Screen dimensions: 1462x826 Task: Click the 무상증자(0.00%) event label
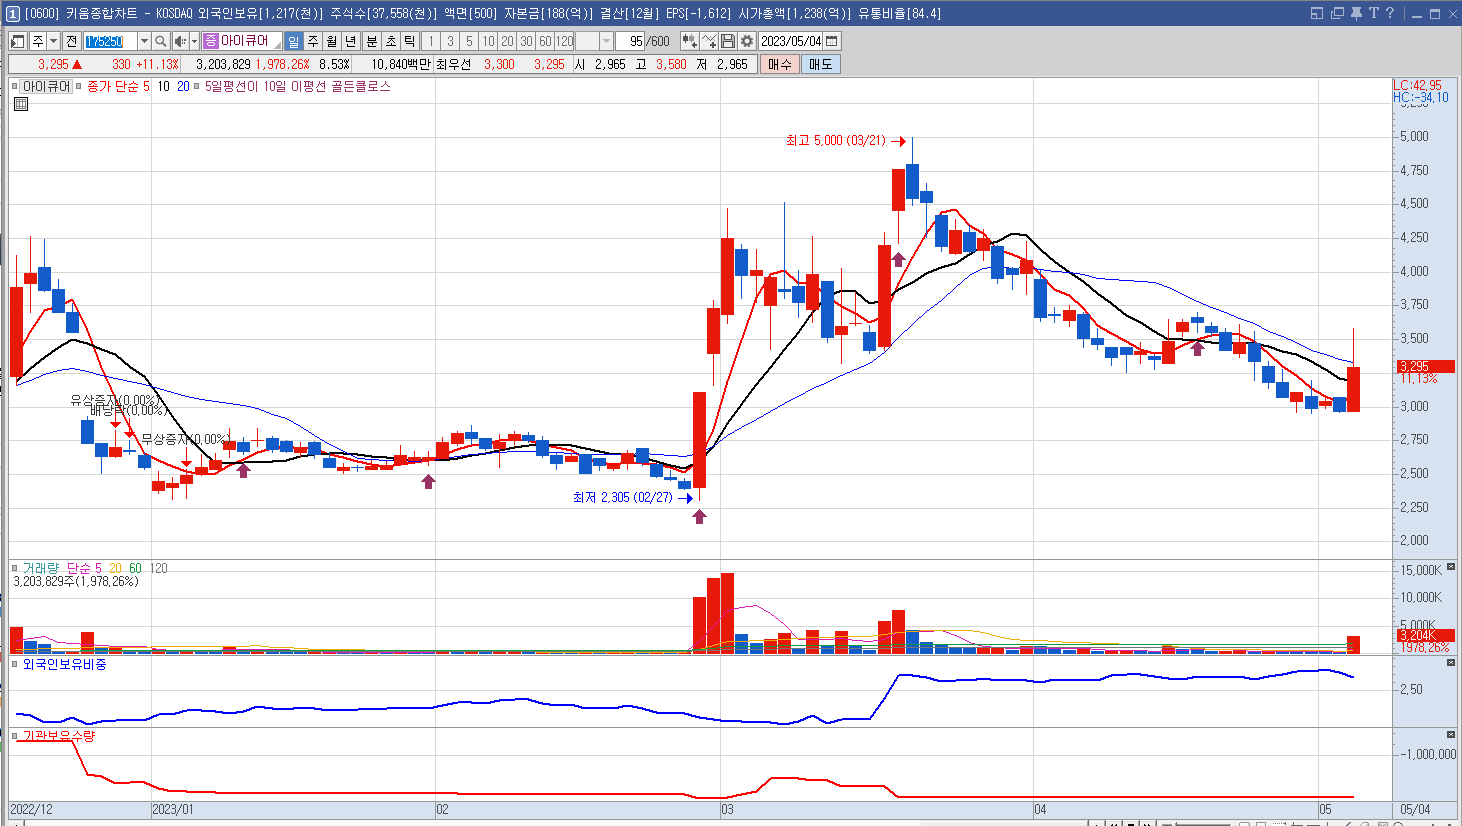184,439
